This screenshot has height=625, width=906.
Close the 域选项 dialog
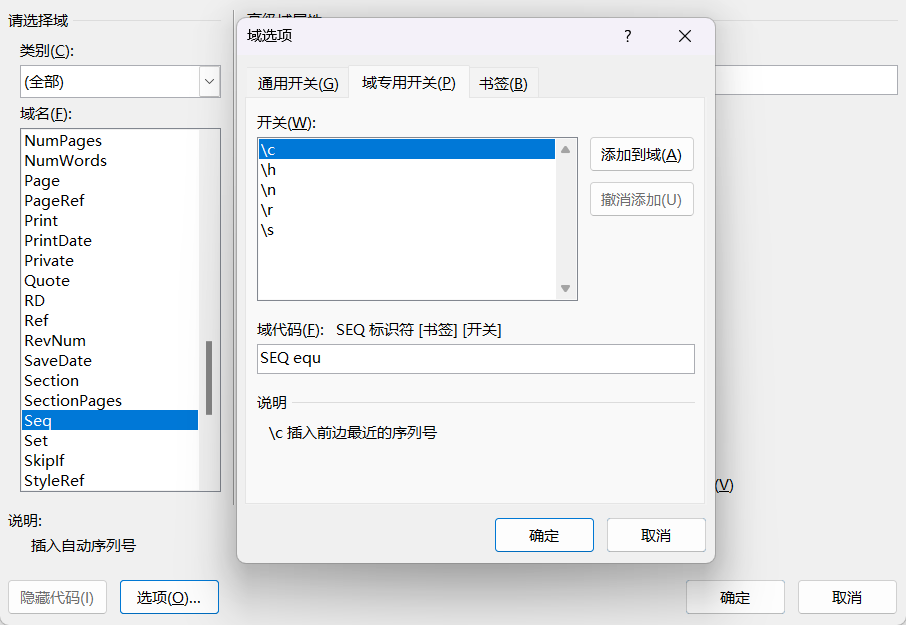(685, 36)
